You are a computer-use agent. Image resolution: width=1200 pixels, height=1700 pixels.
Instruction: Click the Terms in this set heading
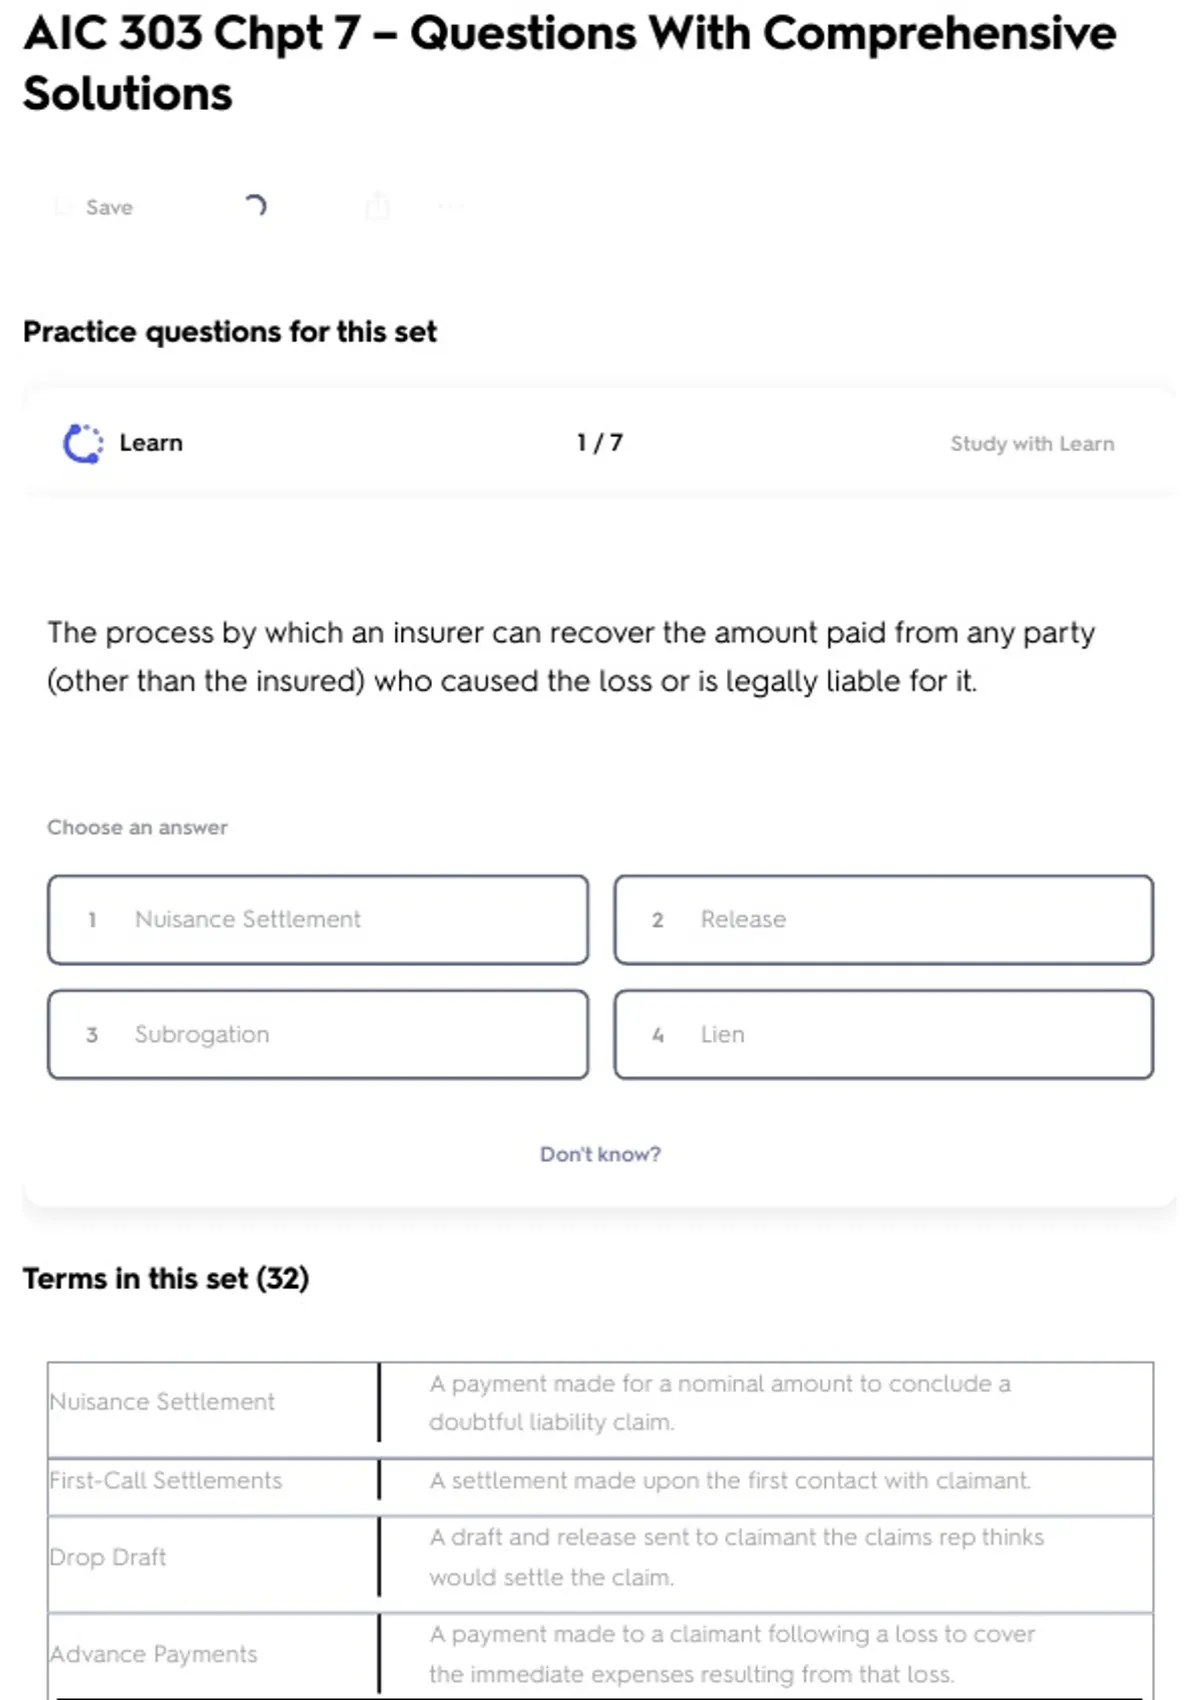pos(166,1278)
